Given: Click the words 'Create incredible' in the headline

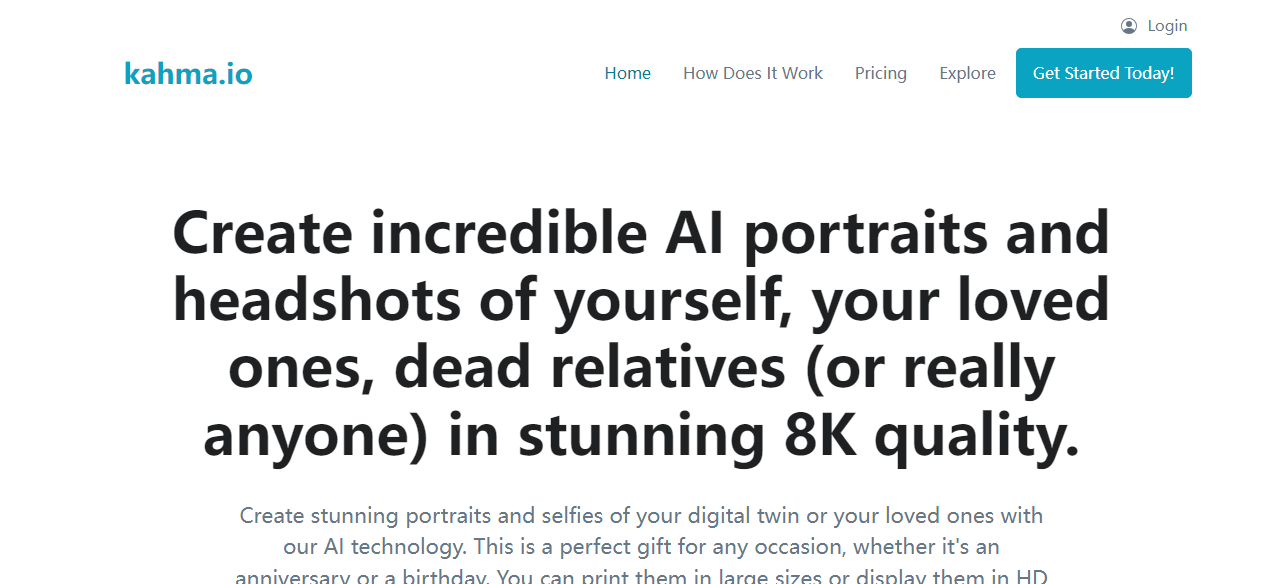Looking at the screenshot, I should 411,232.
